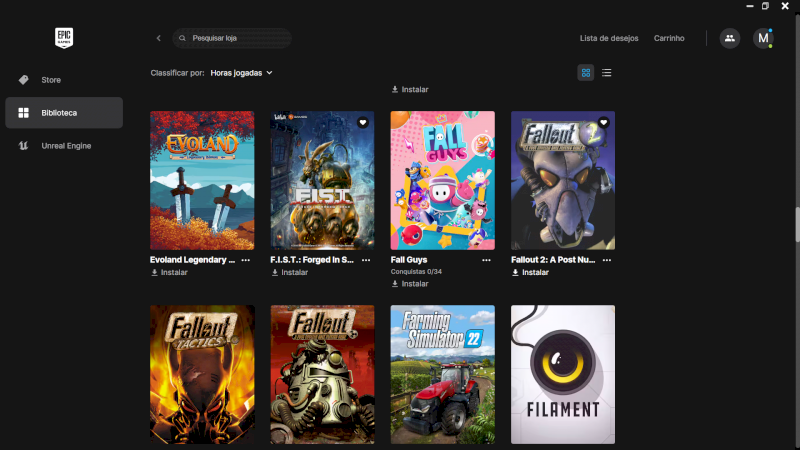Viewport: 800px width, 450px height.
Task: Click the search magnifier icon
Action: [182, 38]
